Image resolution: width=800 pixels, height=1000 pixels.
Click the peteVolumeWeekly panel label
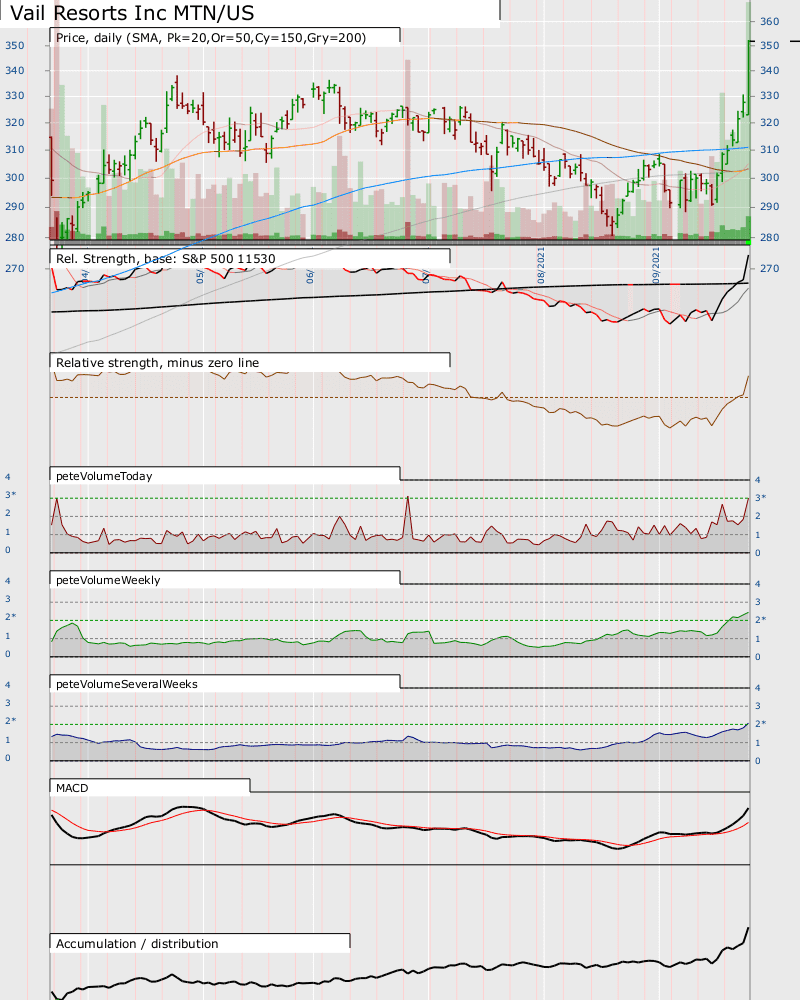(x=108, y=580)
